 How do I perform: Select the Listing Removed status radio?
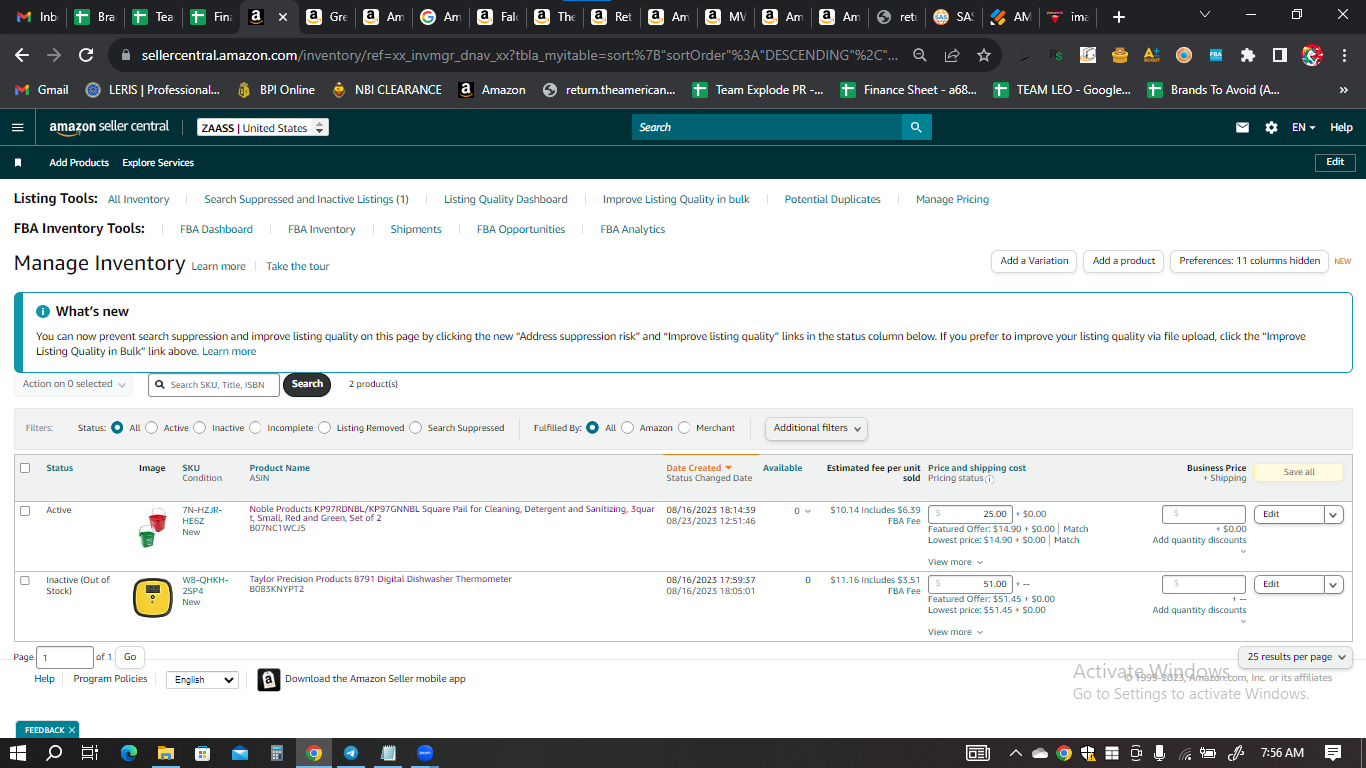pos(324,428)
